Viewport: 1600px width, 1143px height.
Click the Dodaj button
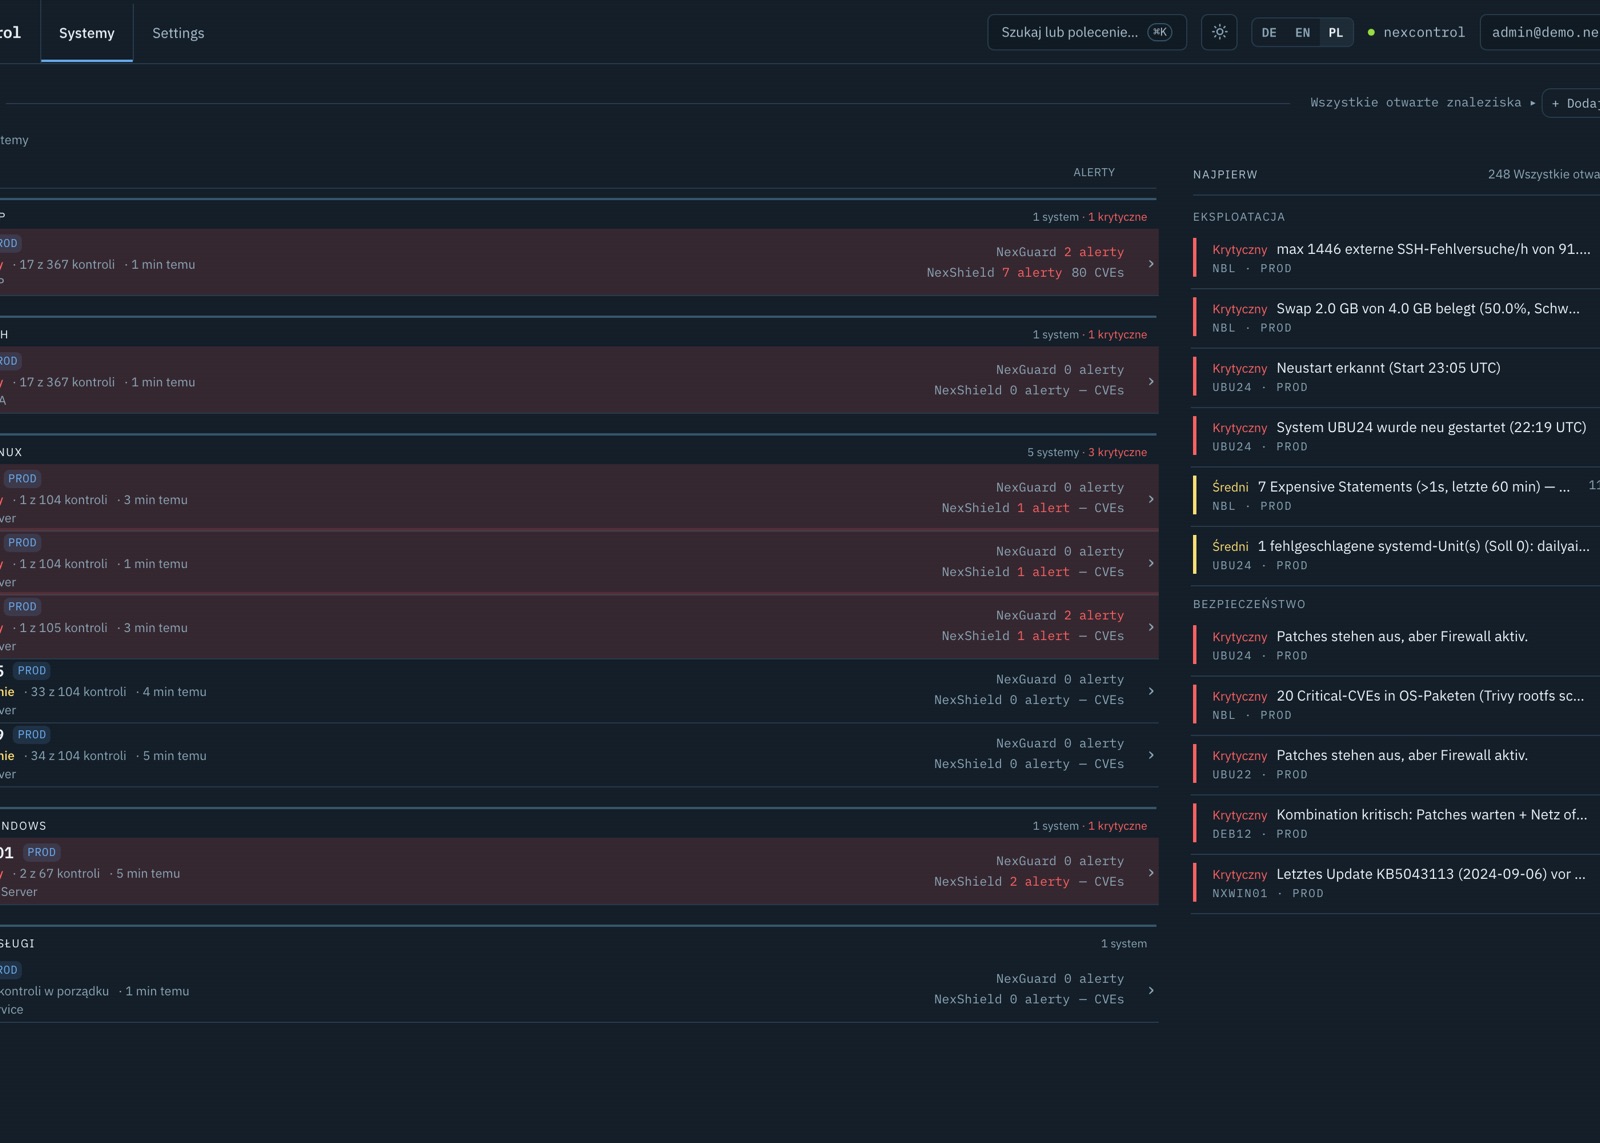(x=1572, y=103)
